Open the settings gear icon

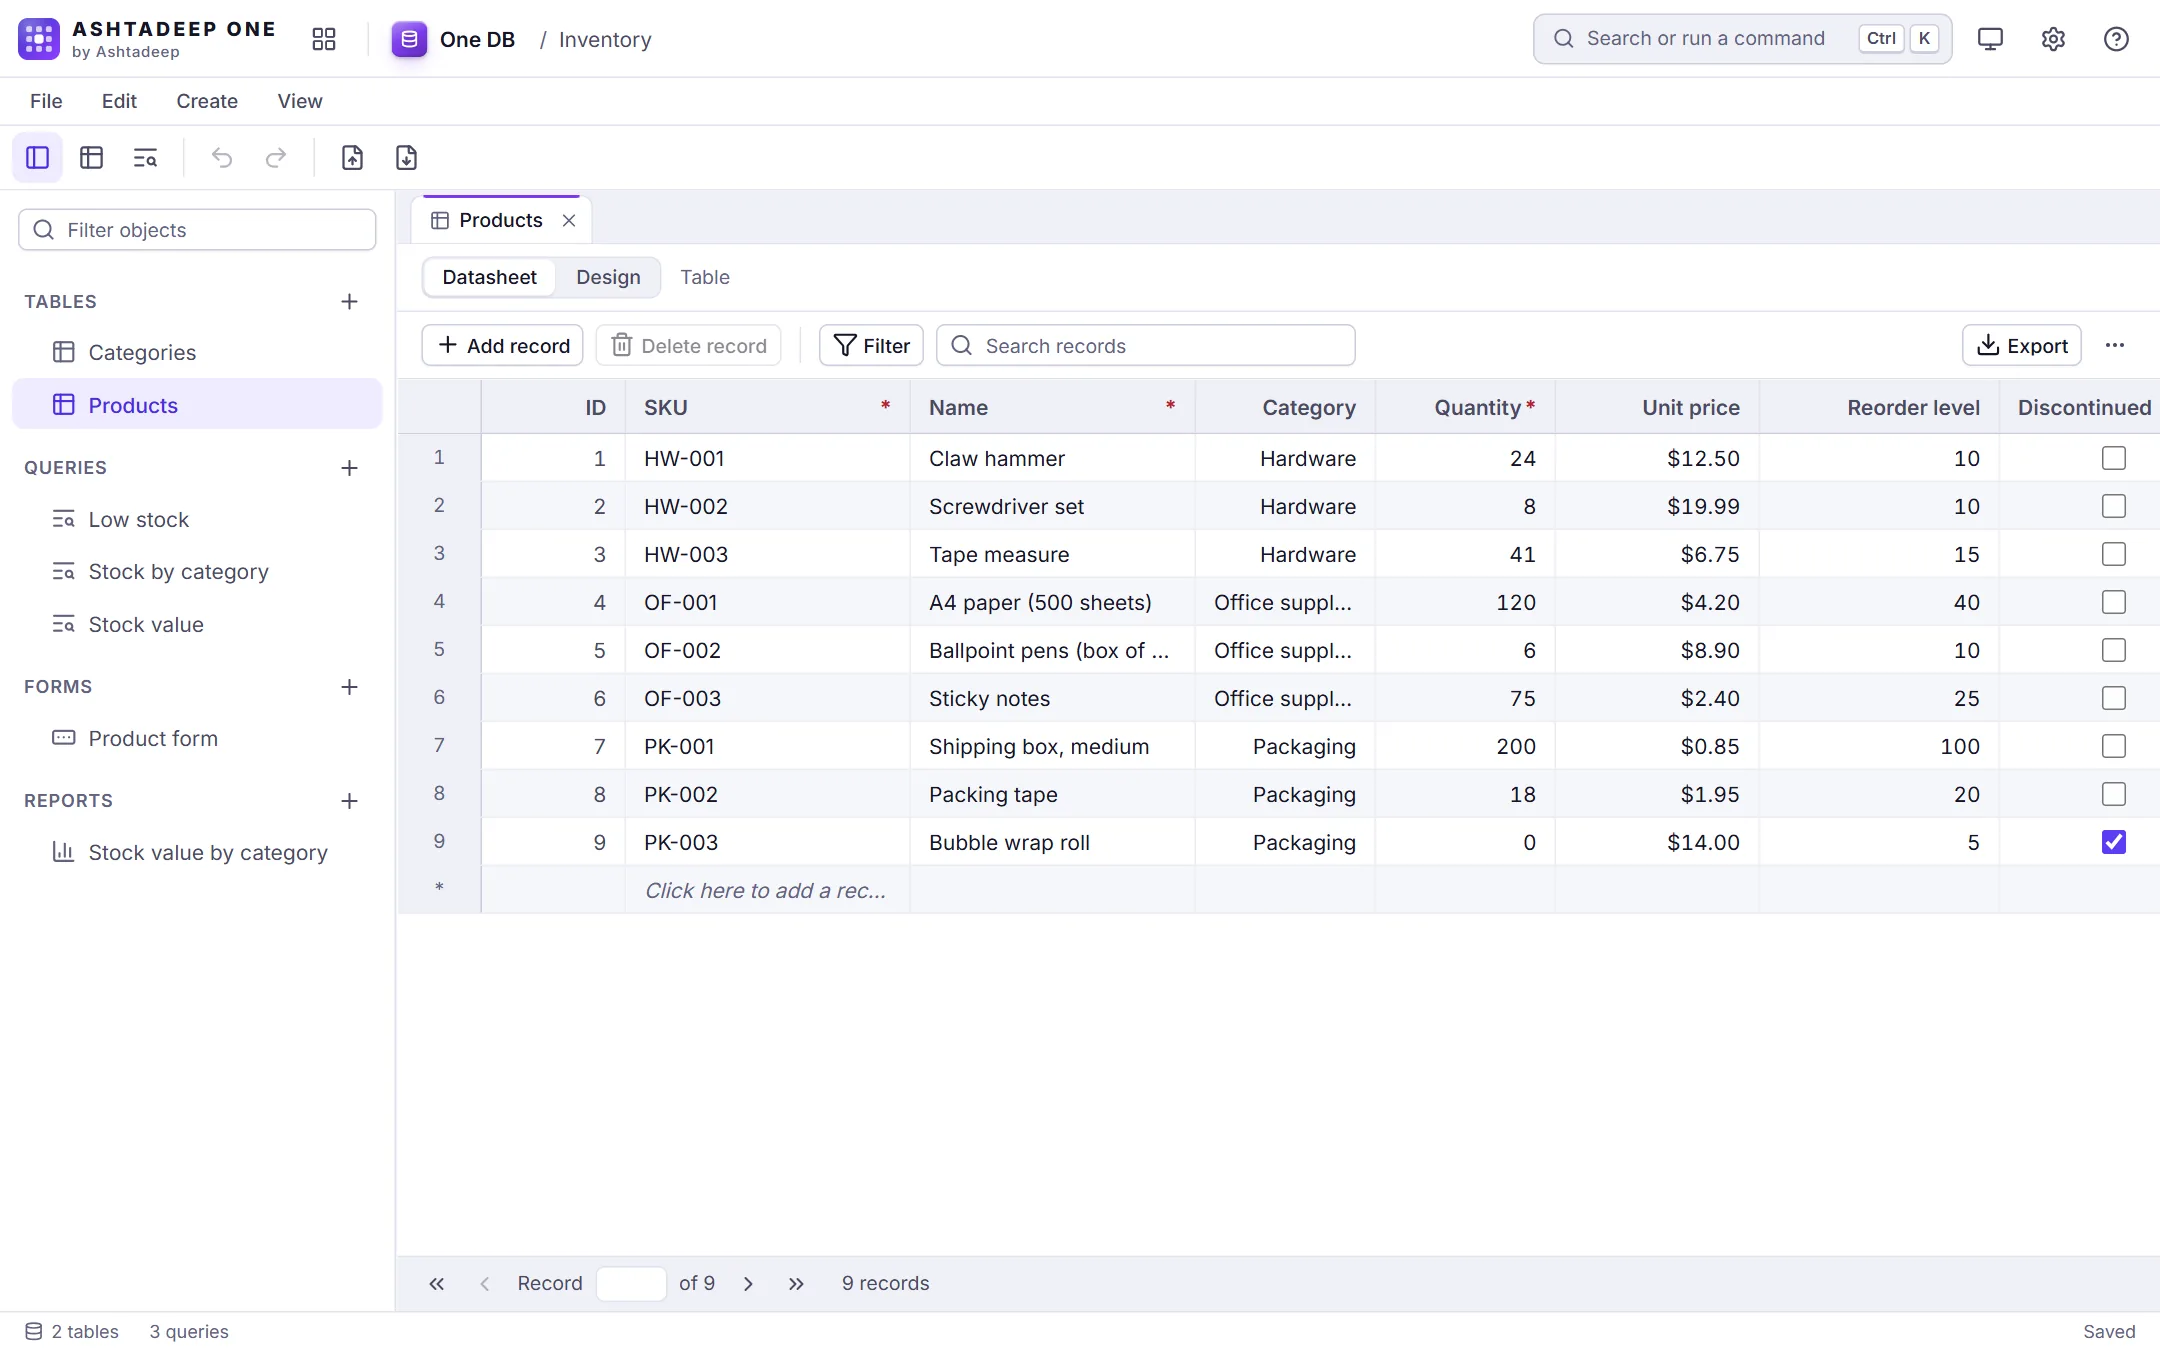(x=2053, y=39)
